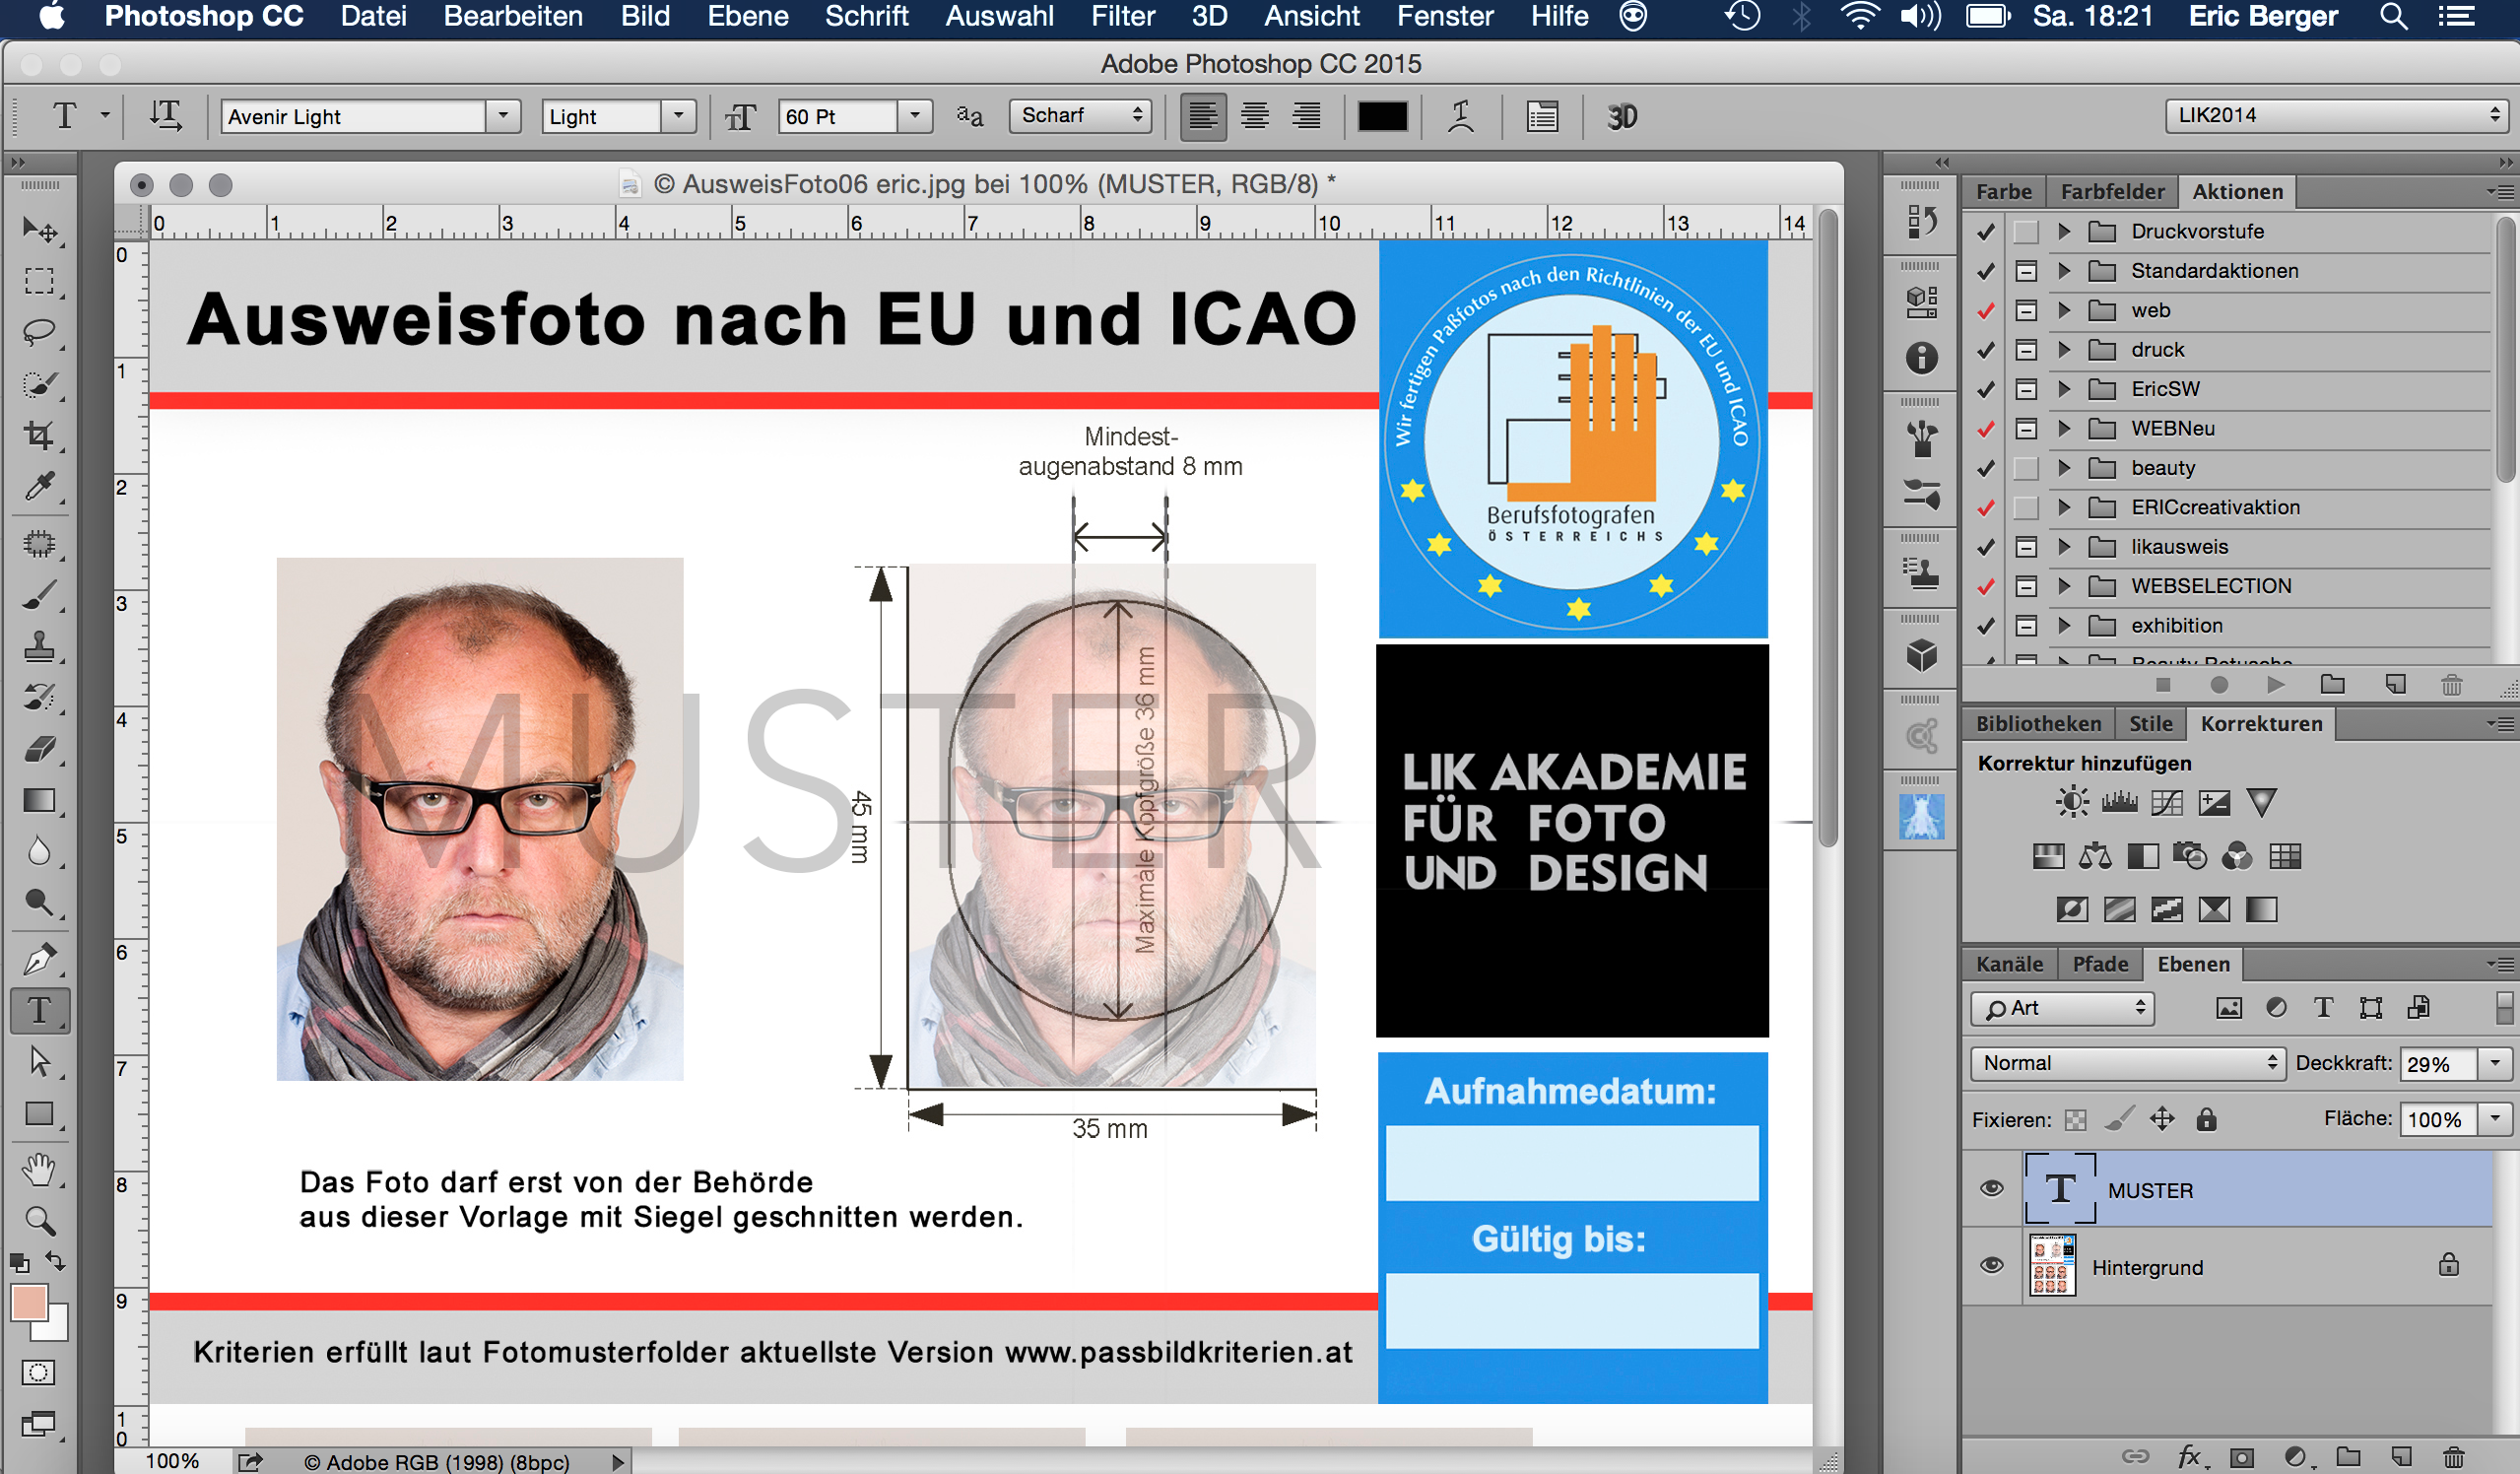Open the layer blend mode dropdown
2520x1474 pixels.
[x=2127, y=1063]
